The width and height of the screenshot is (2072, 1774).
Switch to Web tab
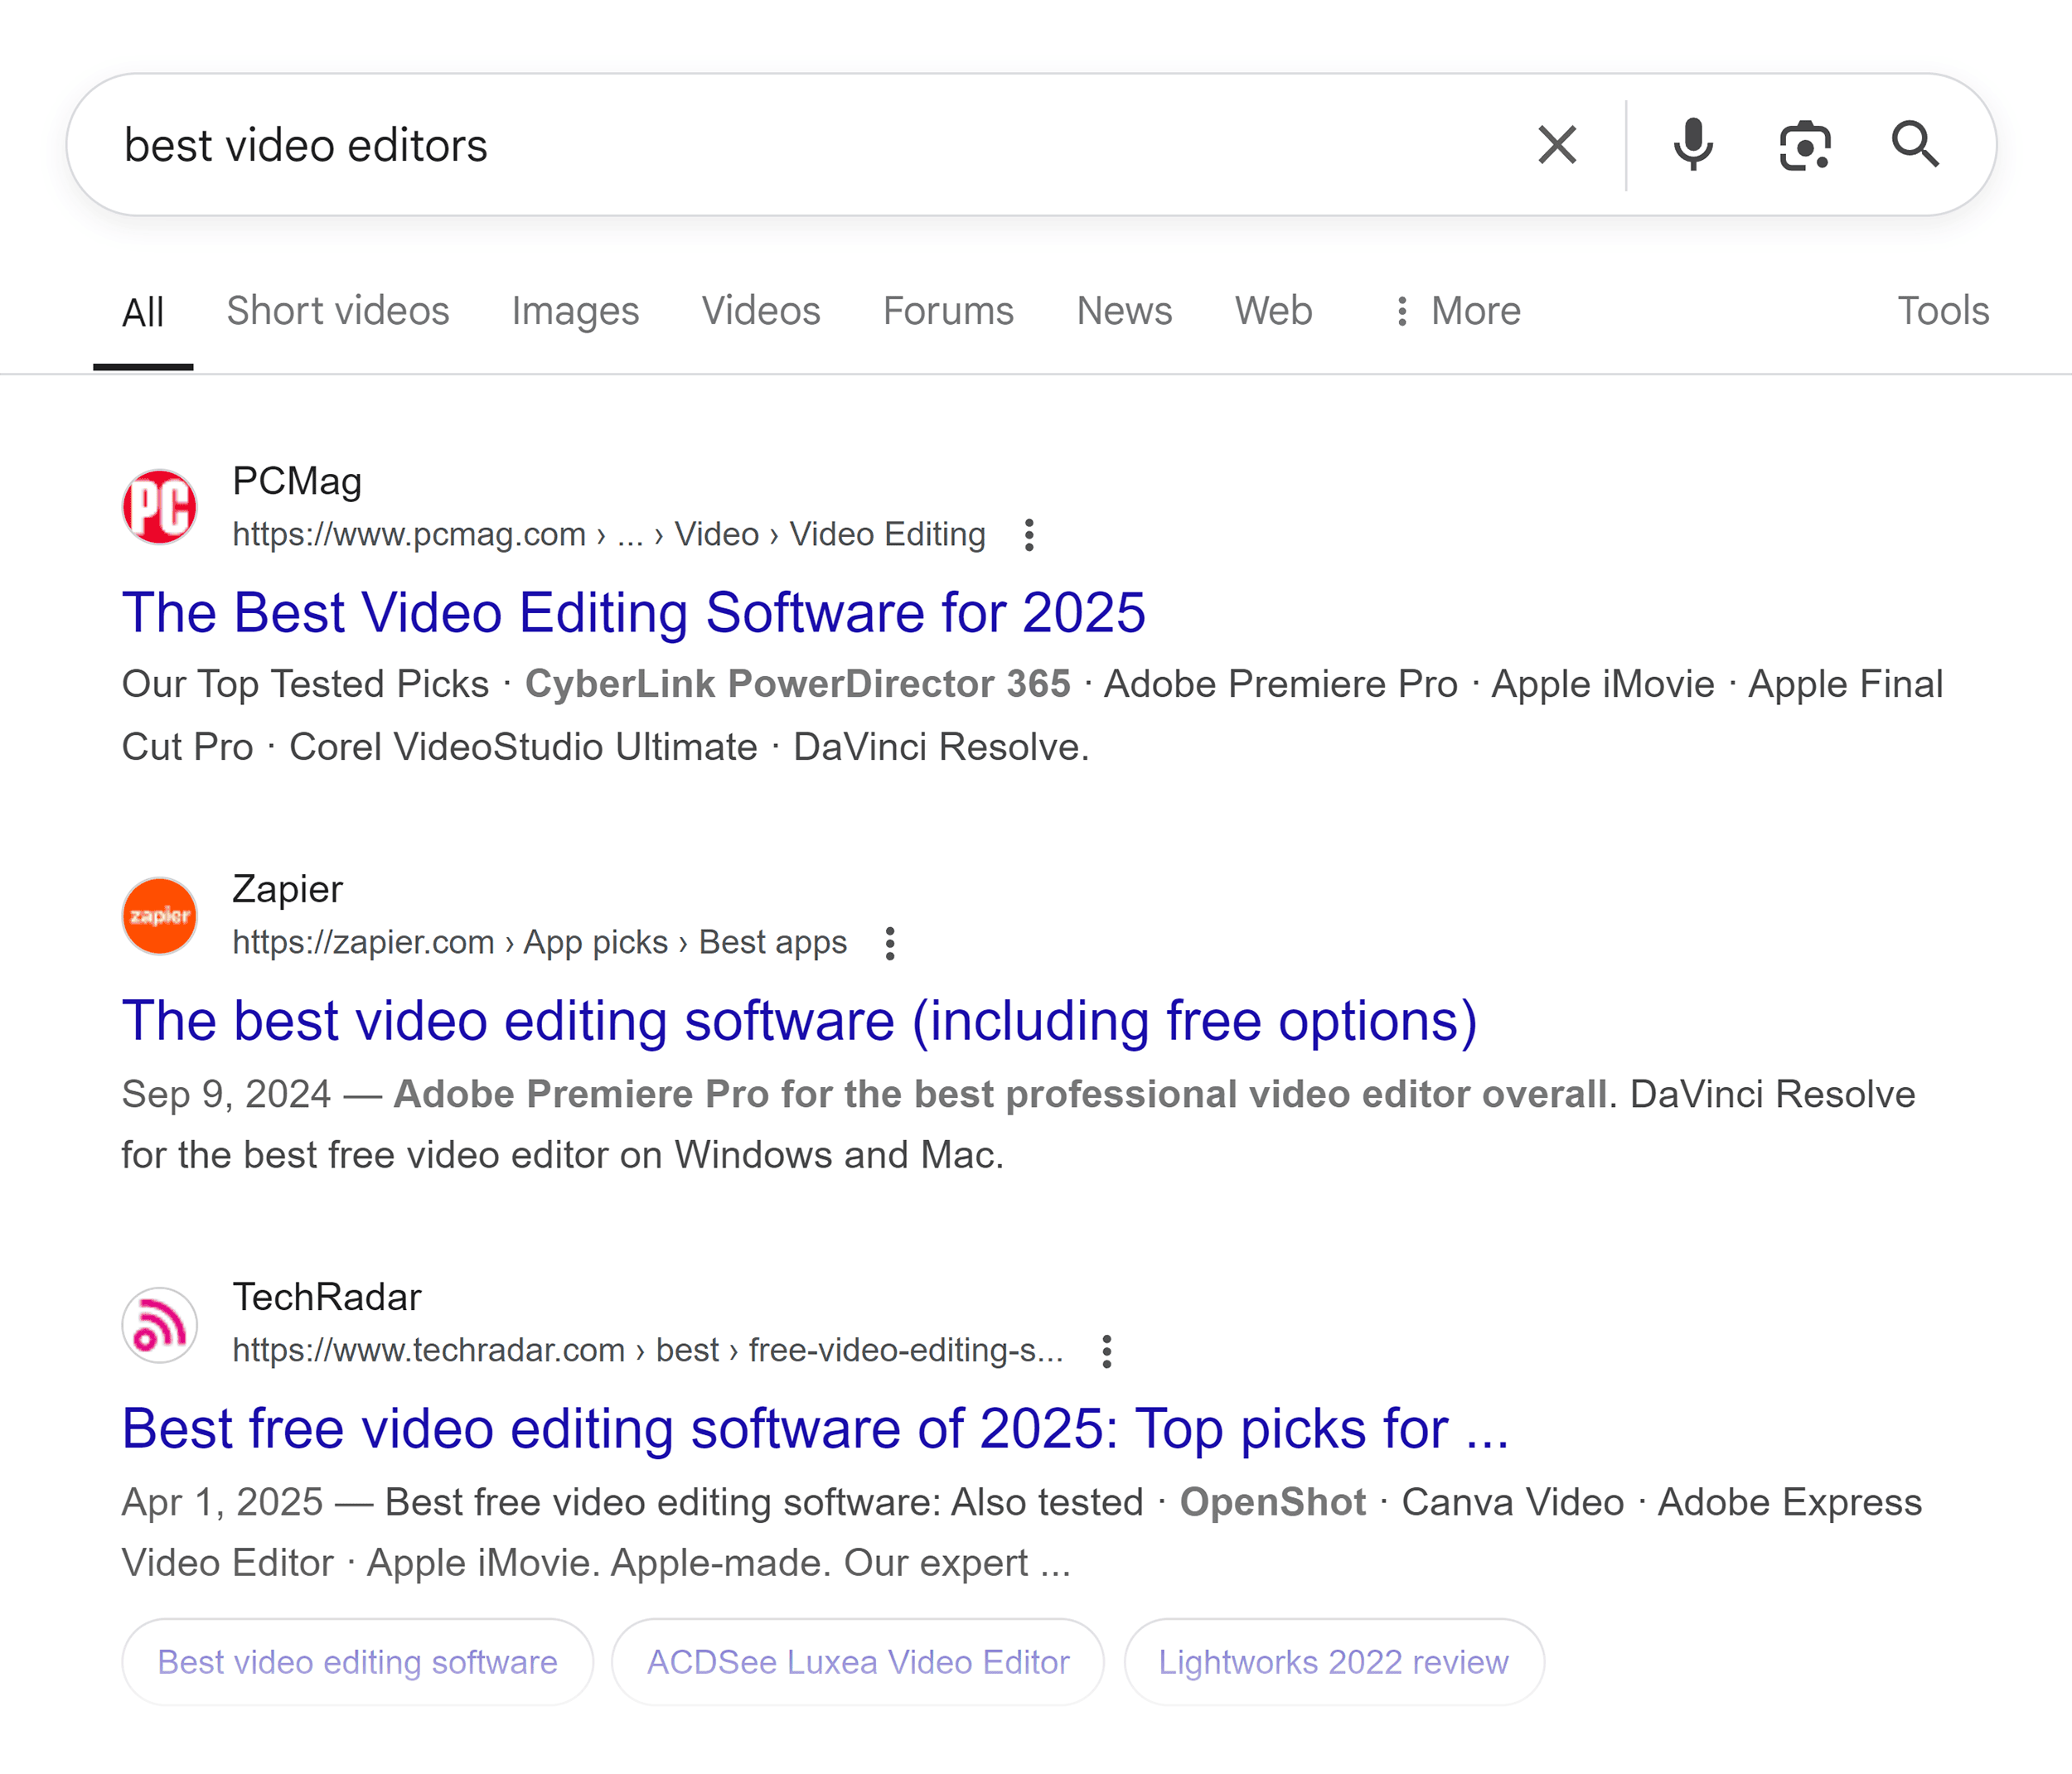(1273, 311)
